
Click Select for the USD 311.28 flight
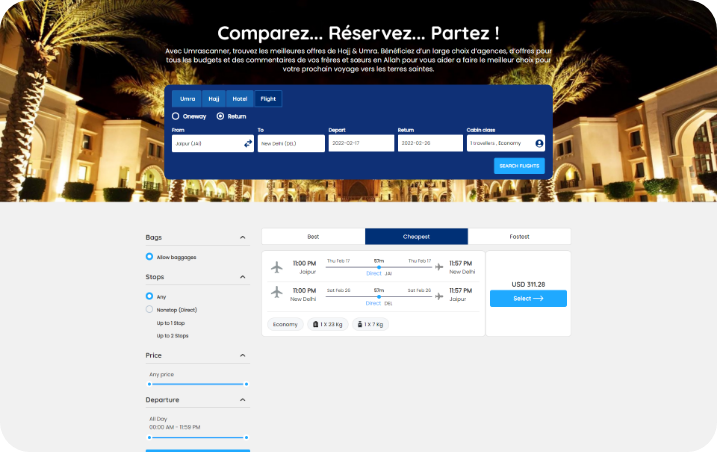[528, 298]
